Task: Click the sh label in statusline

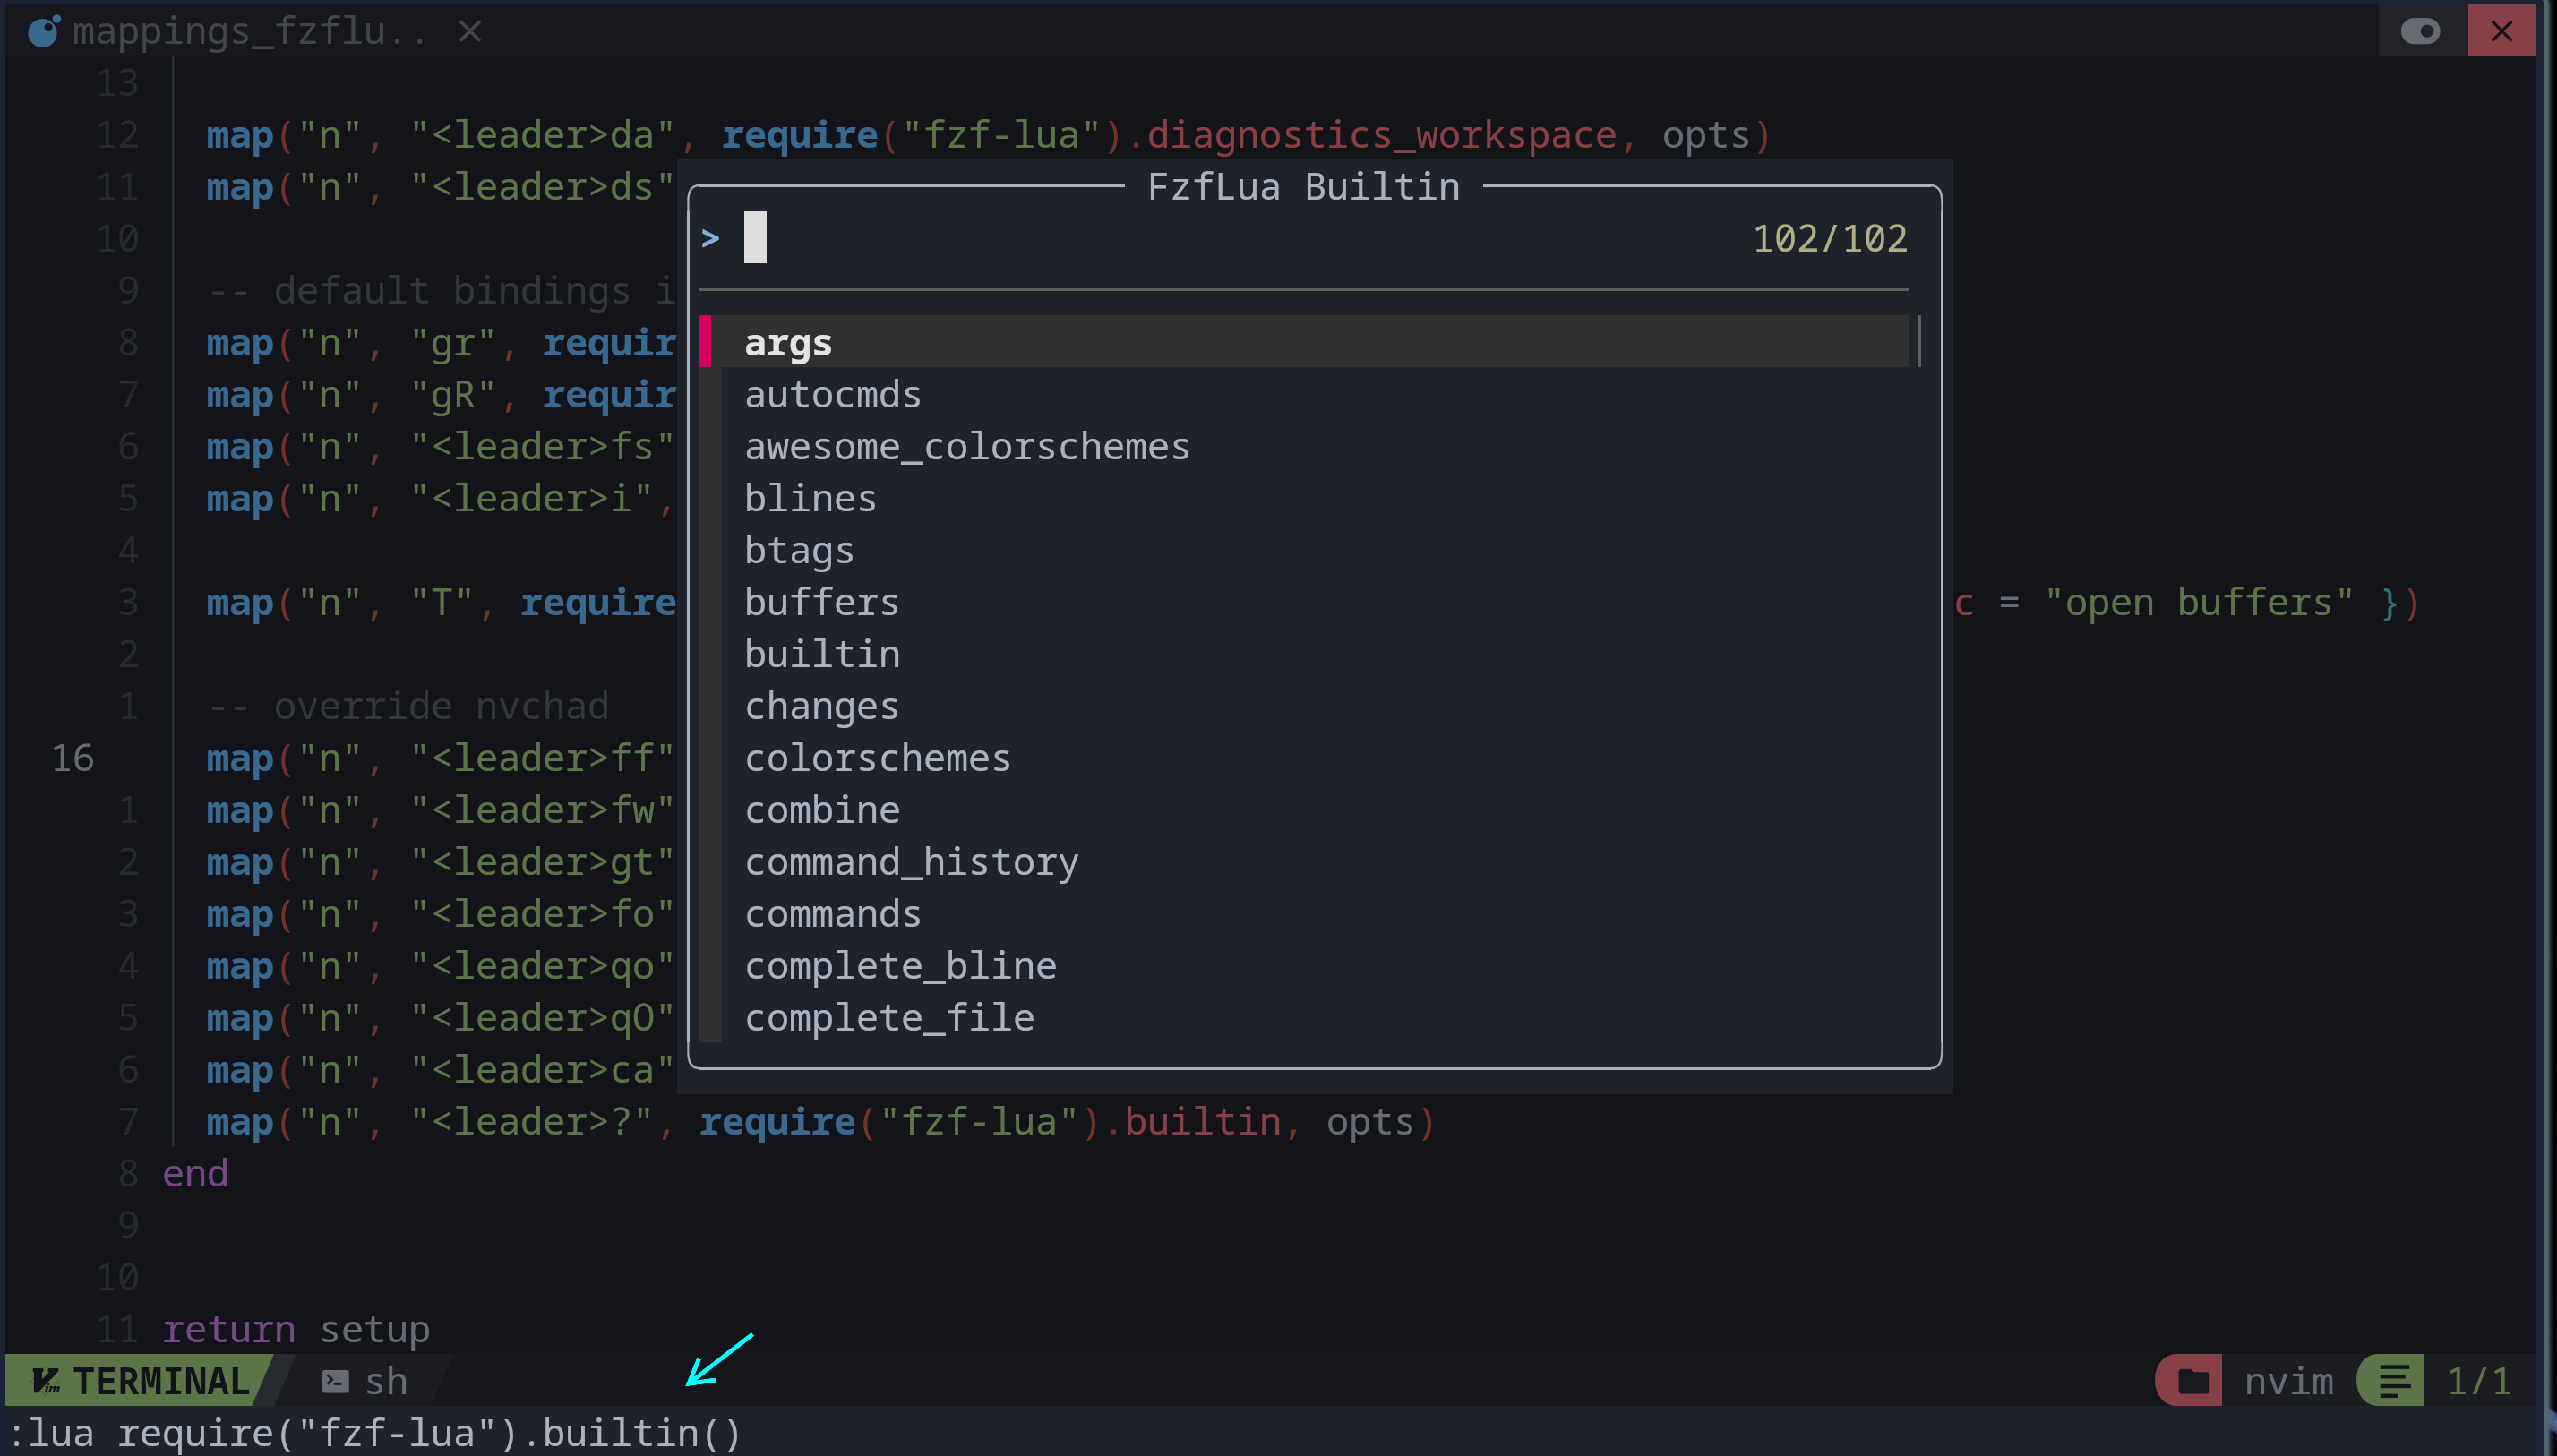Action: (x=386, y=1381)
